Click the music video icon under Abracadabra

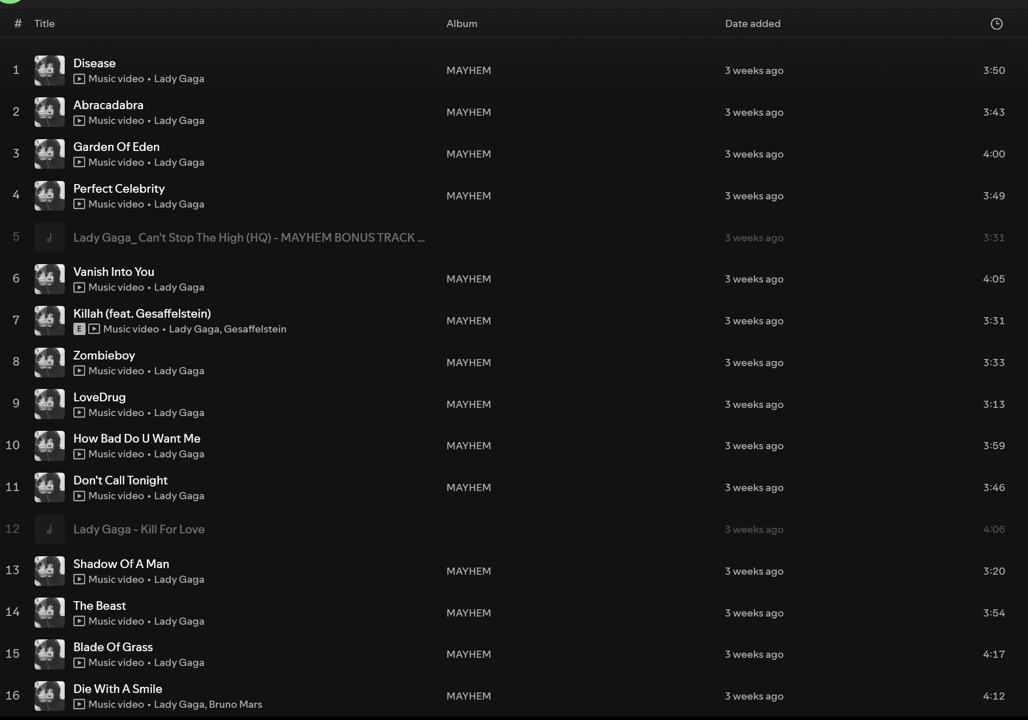click(79, 121)
